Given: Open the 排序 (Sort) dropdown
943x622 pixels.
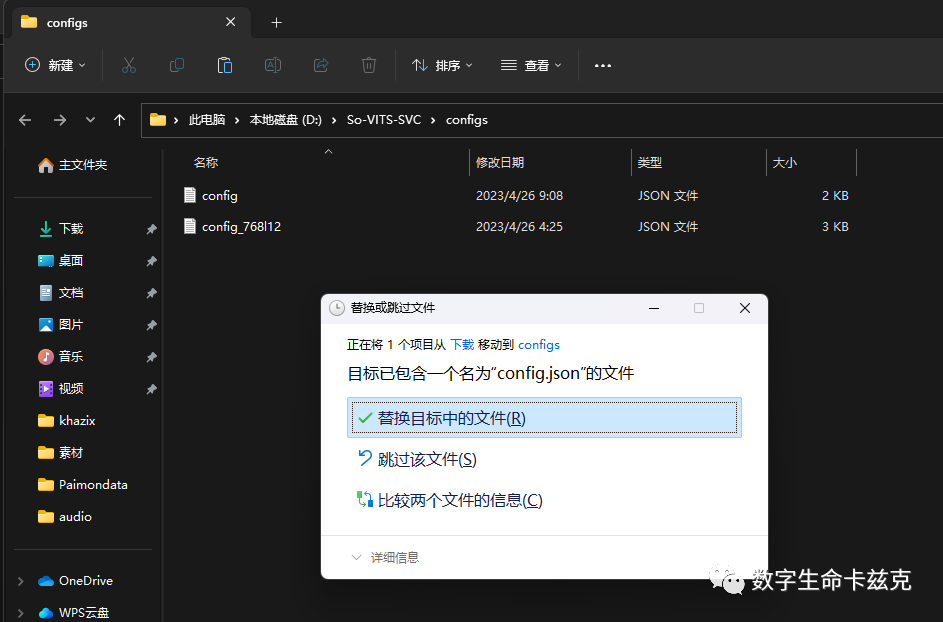Looking at the screenshot, I should click(442, 65).
